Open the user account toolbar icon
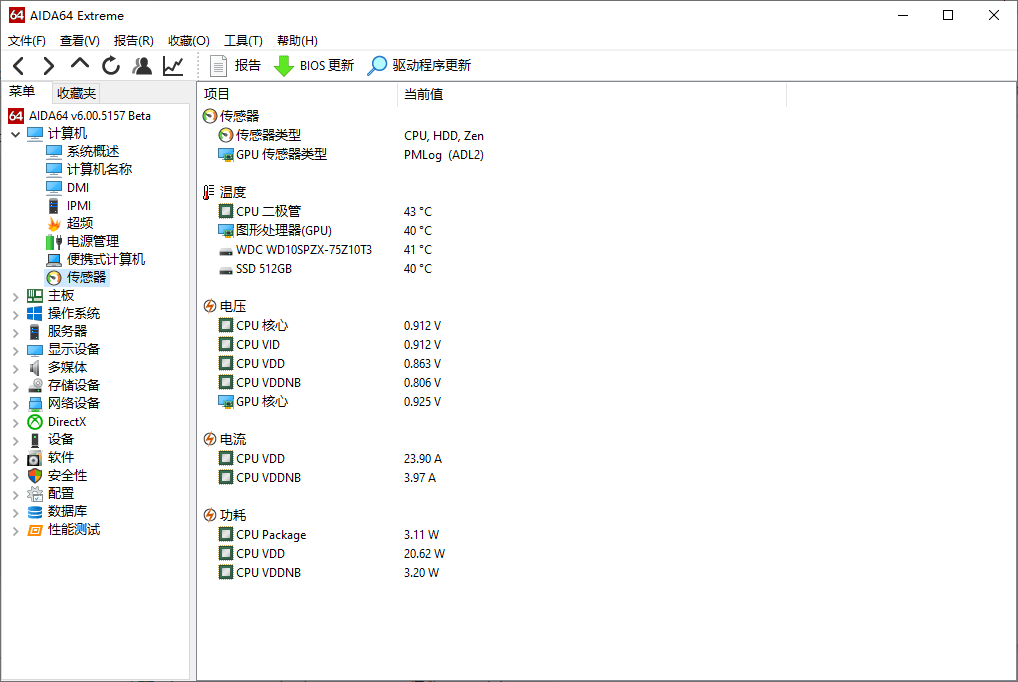This screenshot has height=682, width=1018. pos(142,66)
